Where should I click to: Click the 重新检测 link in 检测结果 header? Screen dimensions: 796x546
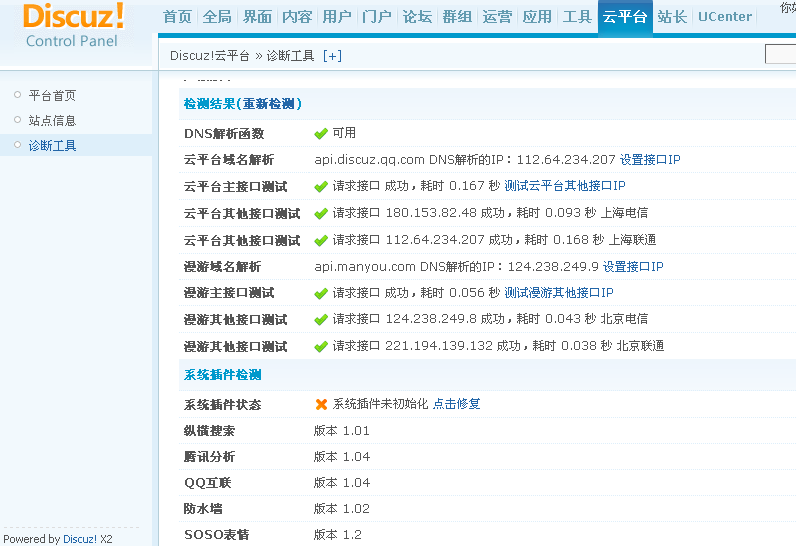tap(269, 104)
